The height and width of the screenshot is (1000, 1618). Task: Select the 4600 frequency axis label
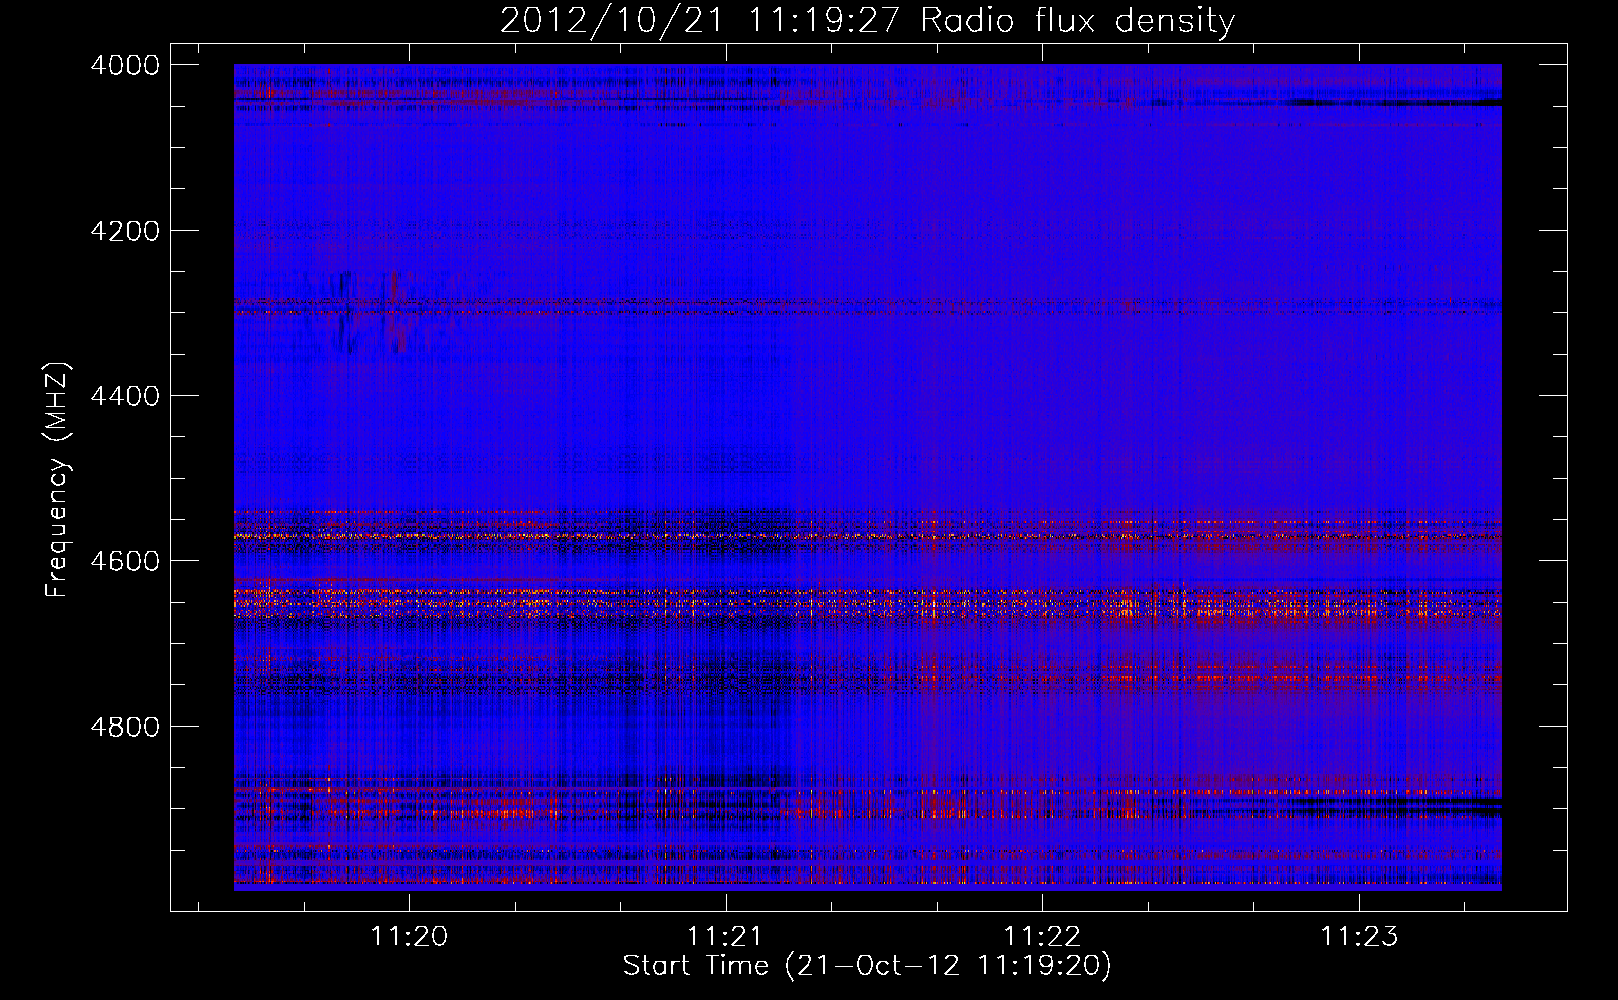pos(125,561)
